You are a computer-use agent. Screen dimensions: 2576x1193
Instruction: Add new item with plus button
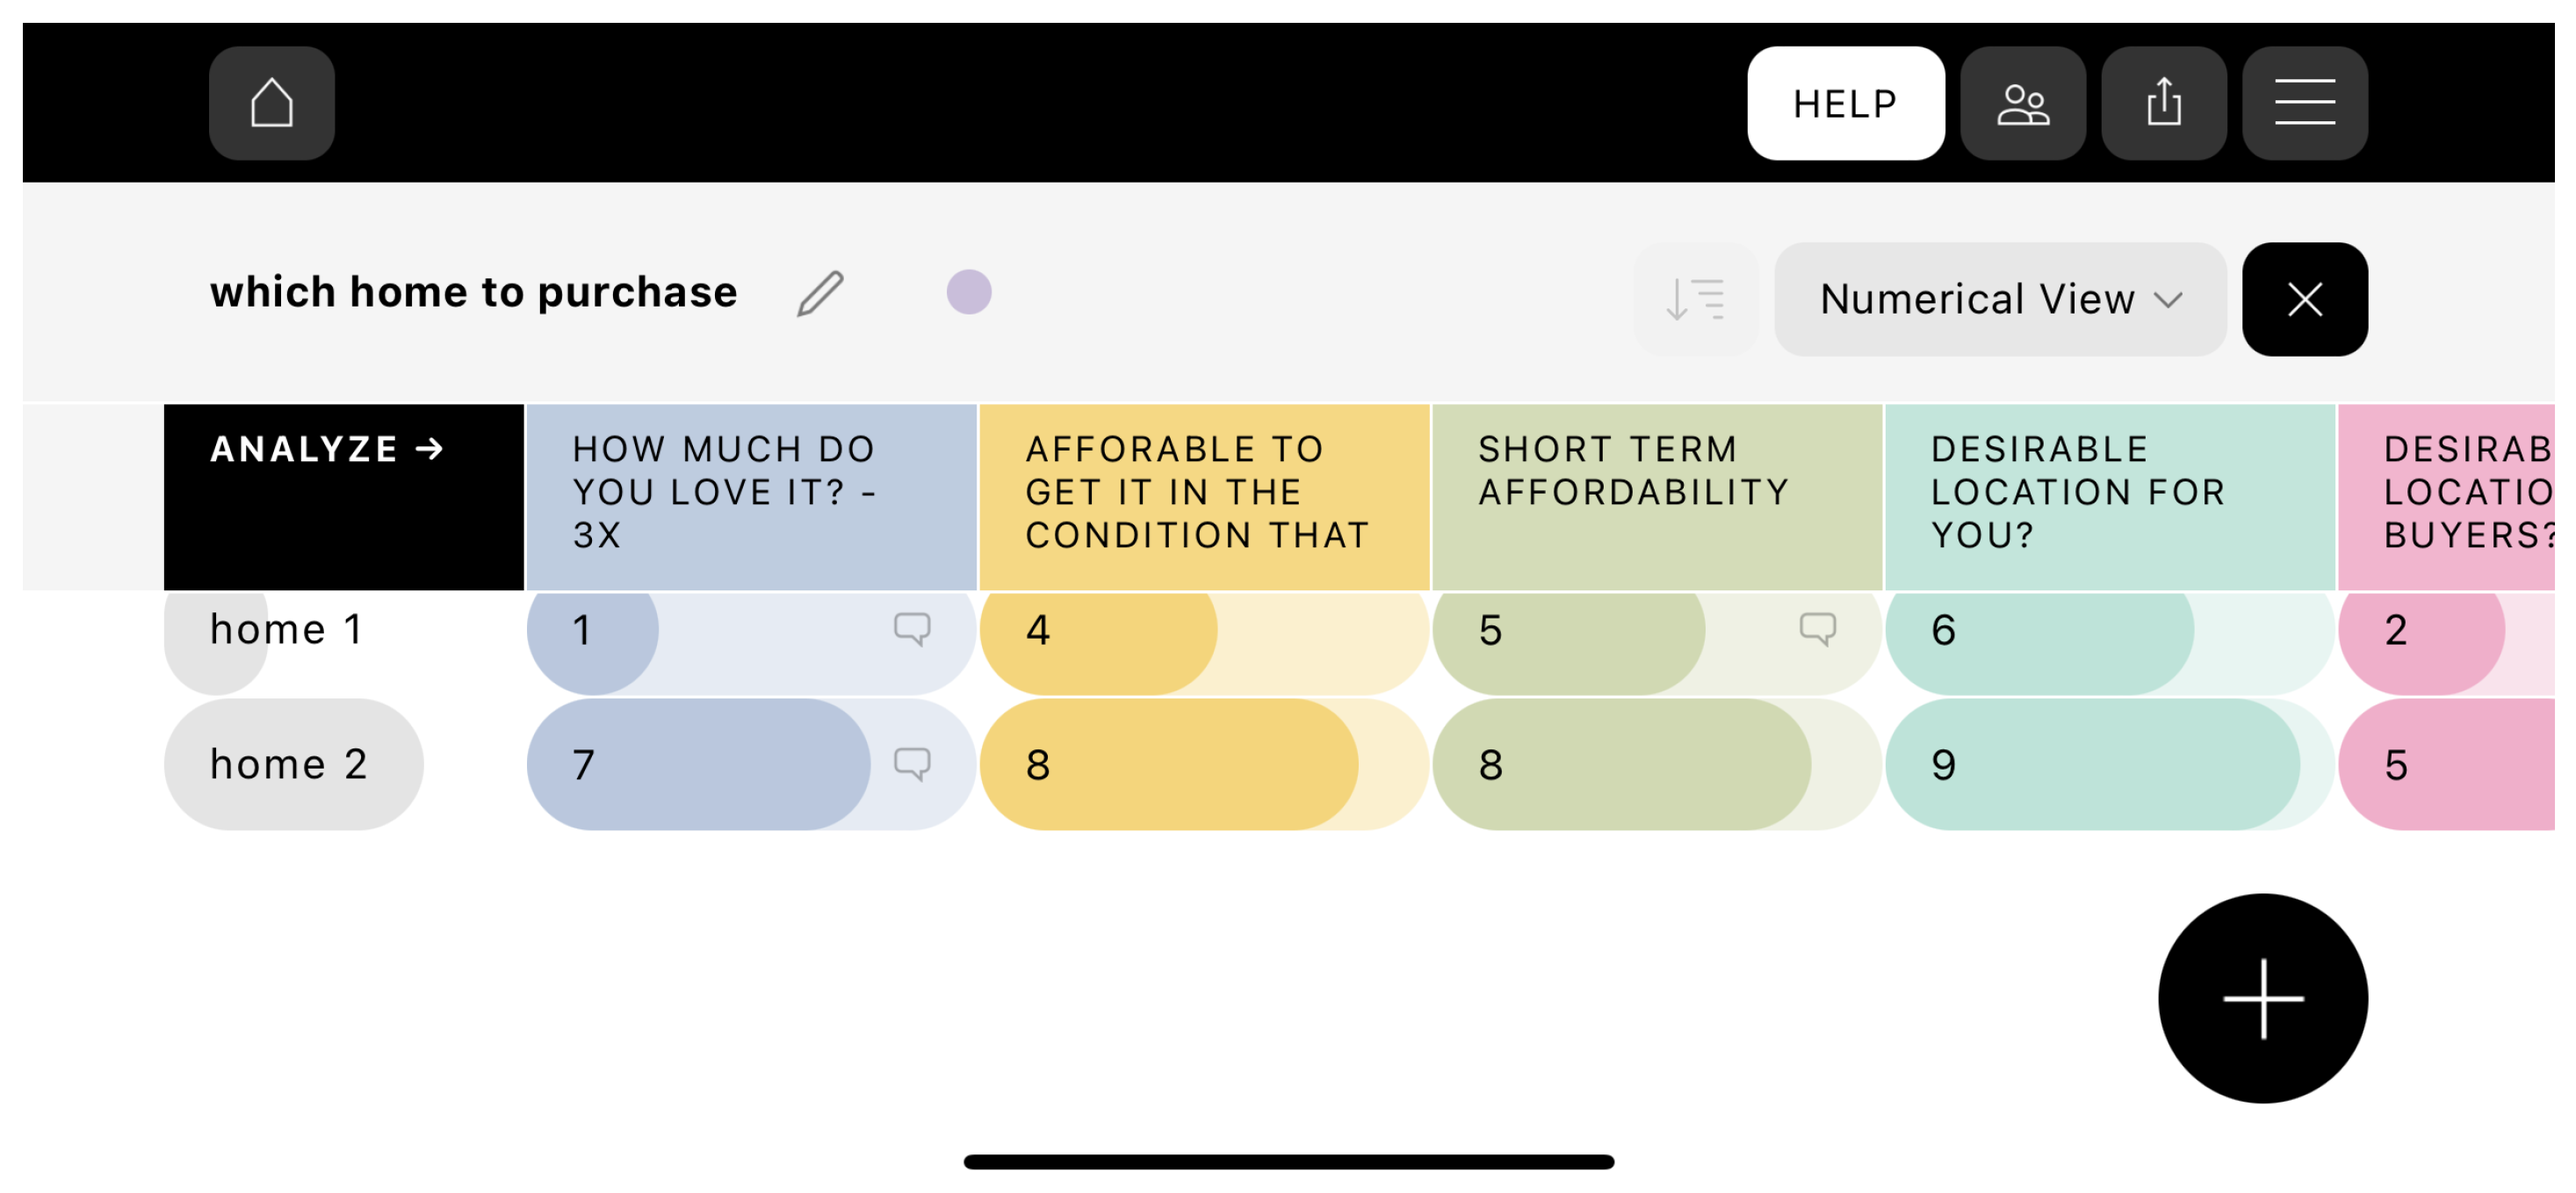2263,998
